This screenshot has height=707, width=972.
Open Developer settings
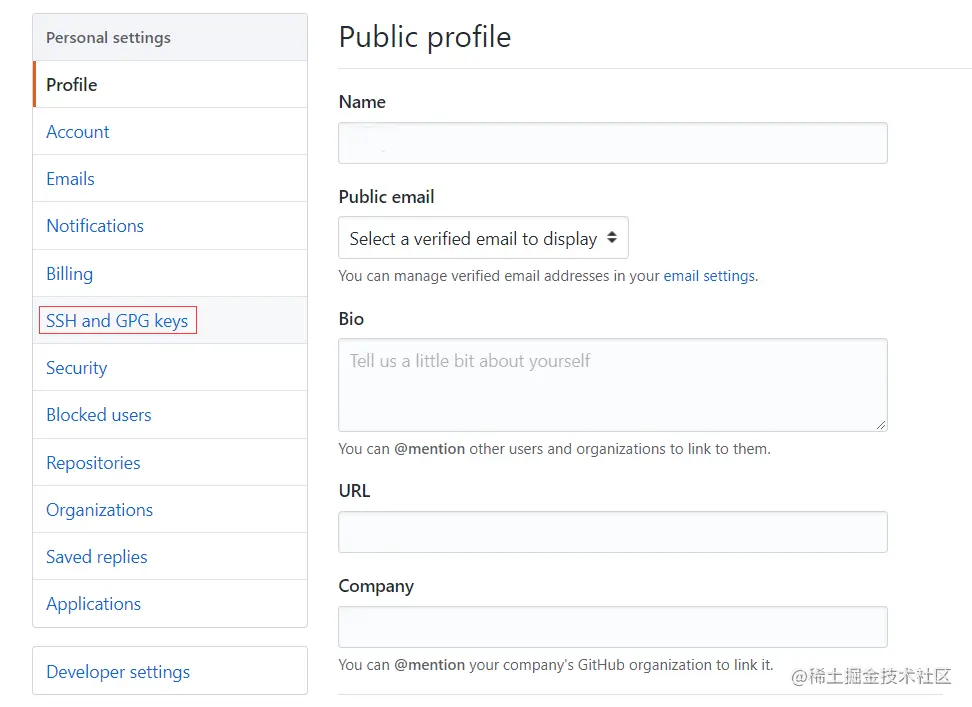[x=118, y=672]
